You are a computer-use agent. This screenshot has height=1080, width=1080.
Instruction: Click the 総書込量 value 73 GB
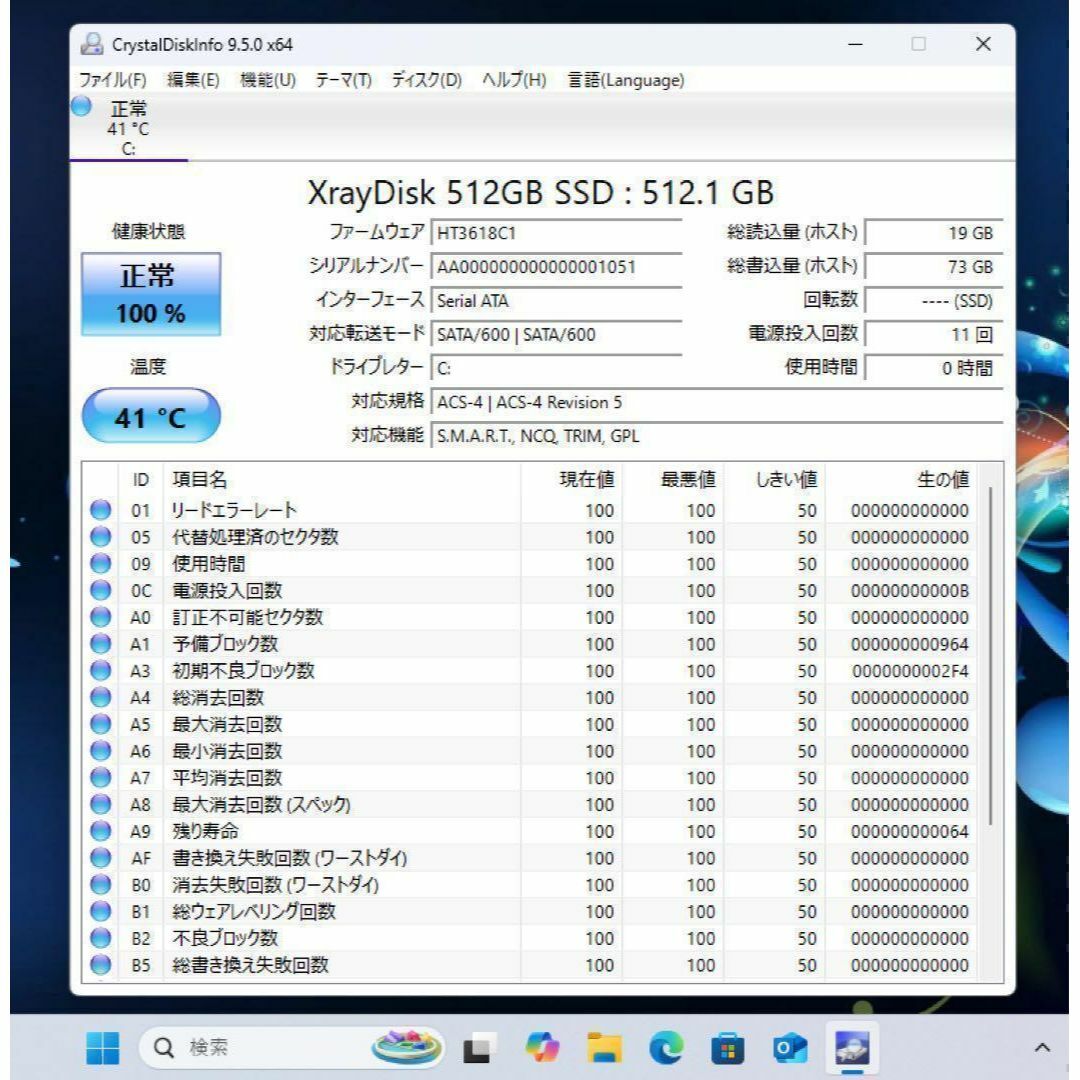[x=933, y=267]
